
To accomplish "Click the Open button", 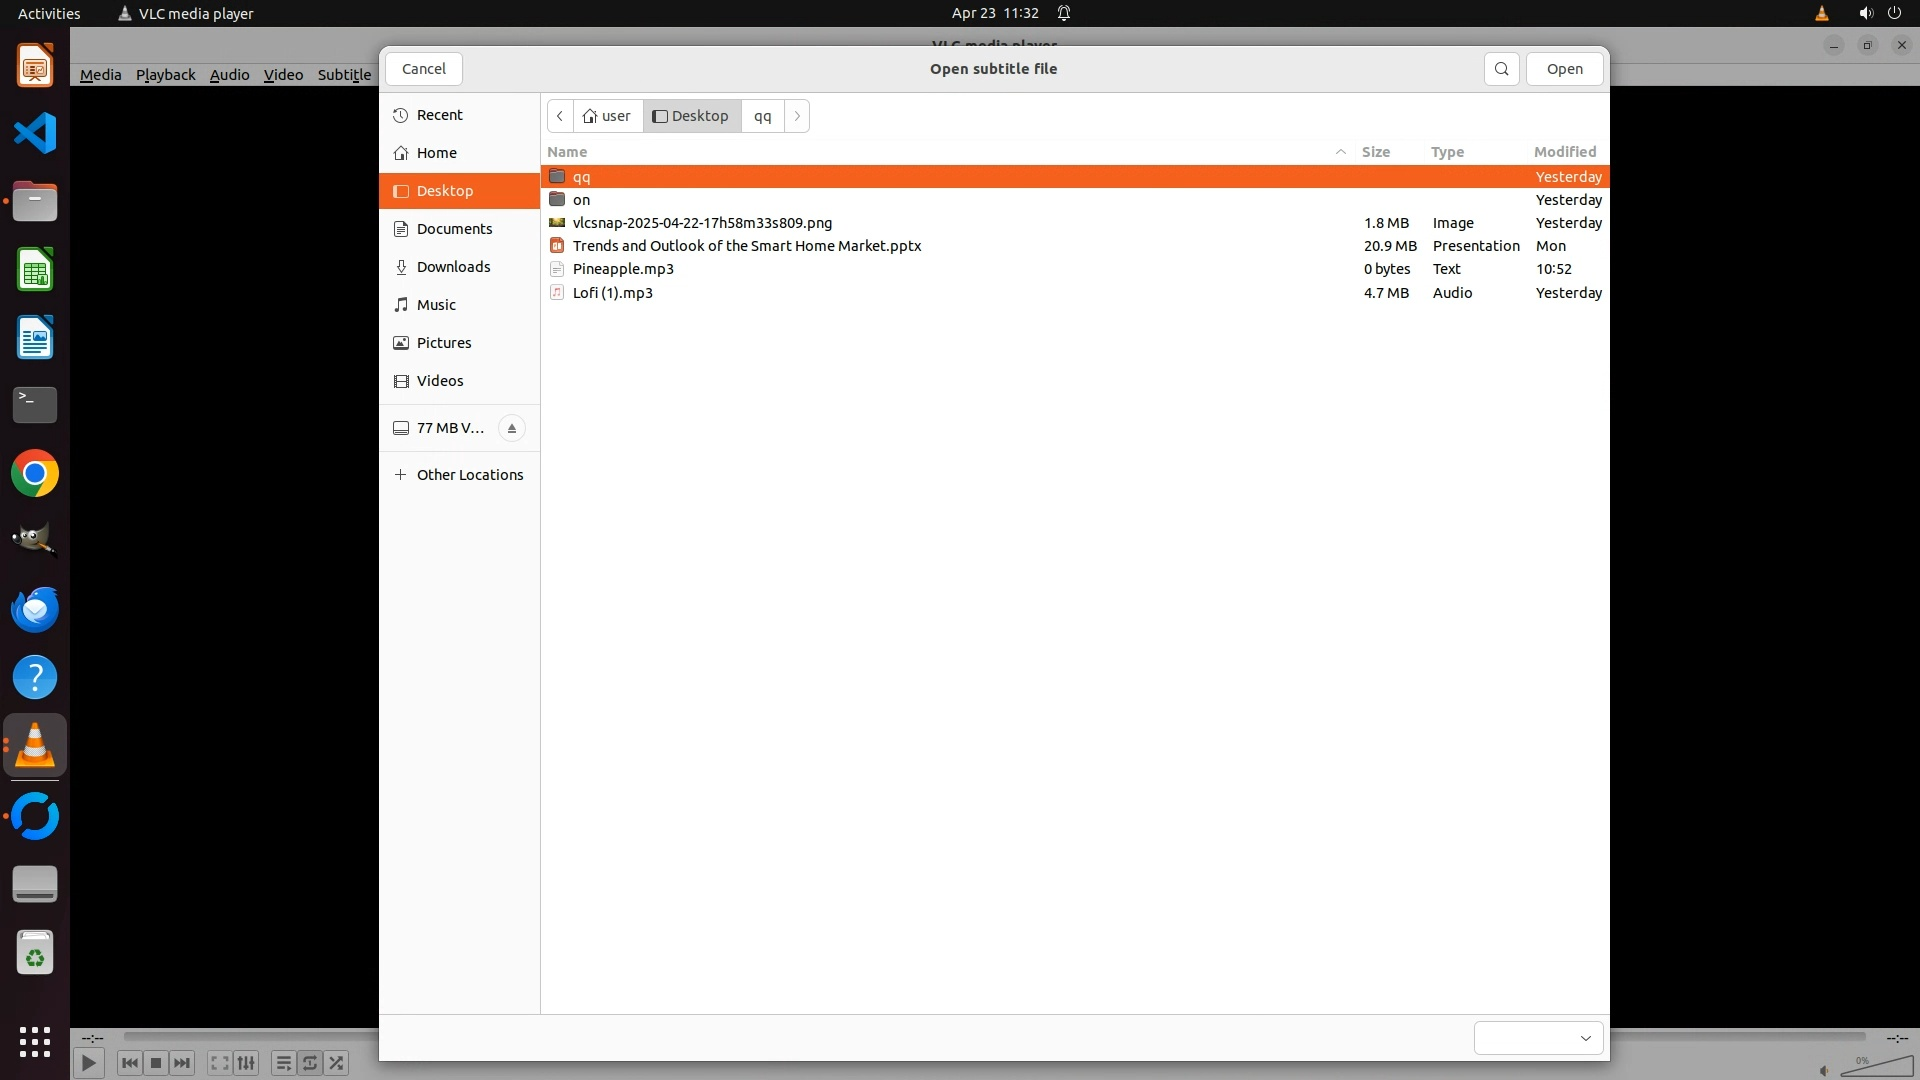I will coord(1564,69).
